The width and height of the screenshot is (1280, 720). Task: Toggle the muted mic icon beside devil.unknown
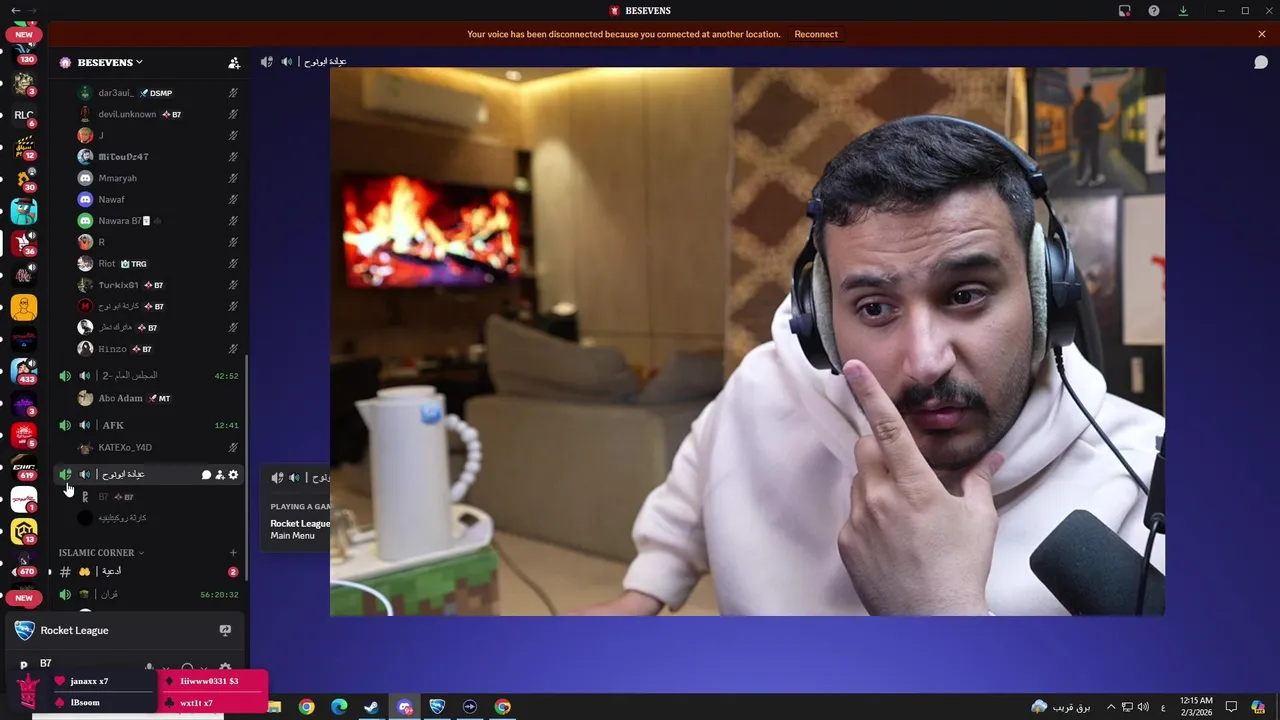(233, 114)
